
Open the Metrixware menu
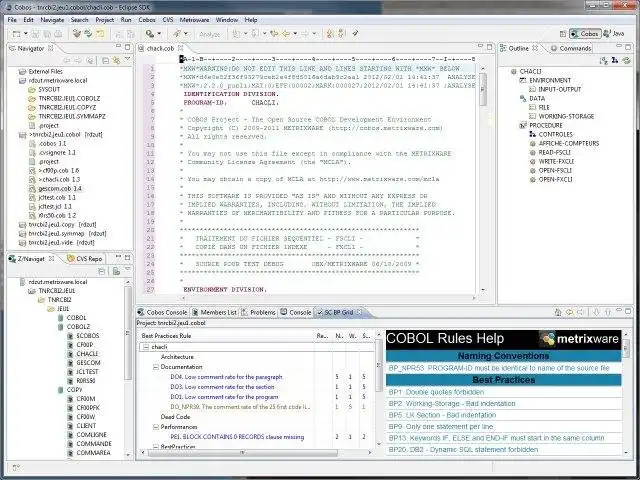pyautogui.click(x=194, y=20)
